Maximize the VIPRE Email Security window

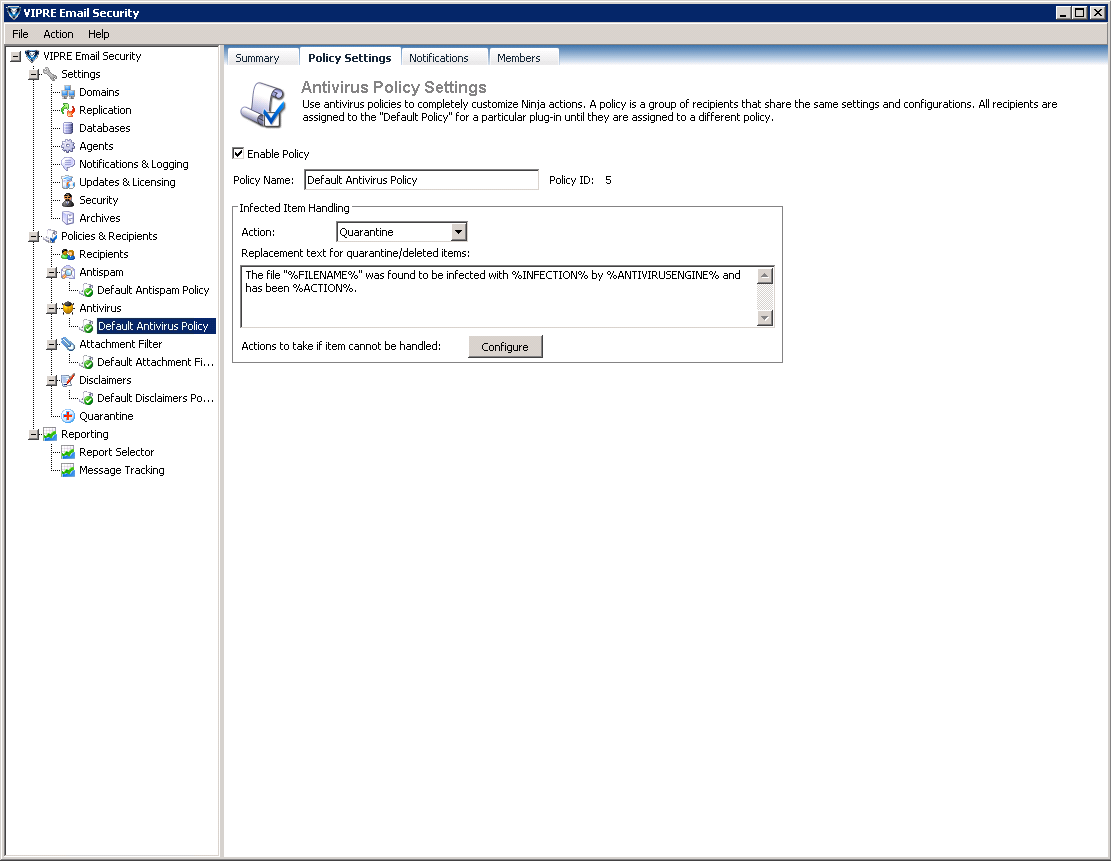1079,13
